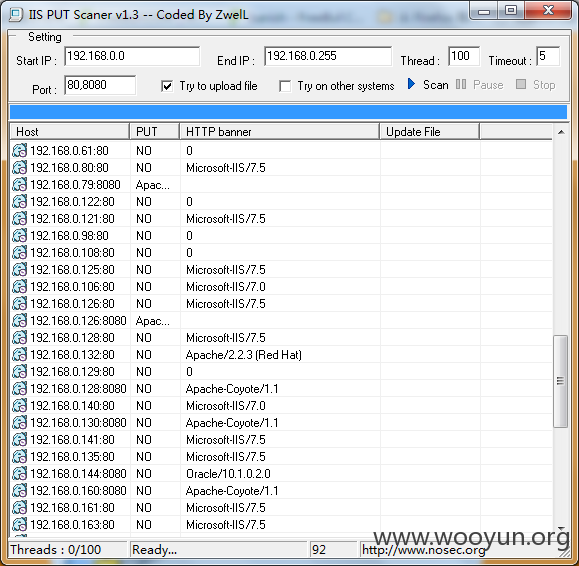Click the host icon for 192.168.0.125:80
This screenshot has width=579, height=566.
(20, 270)
